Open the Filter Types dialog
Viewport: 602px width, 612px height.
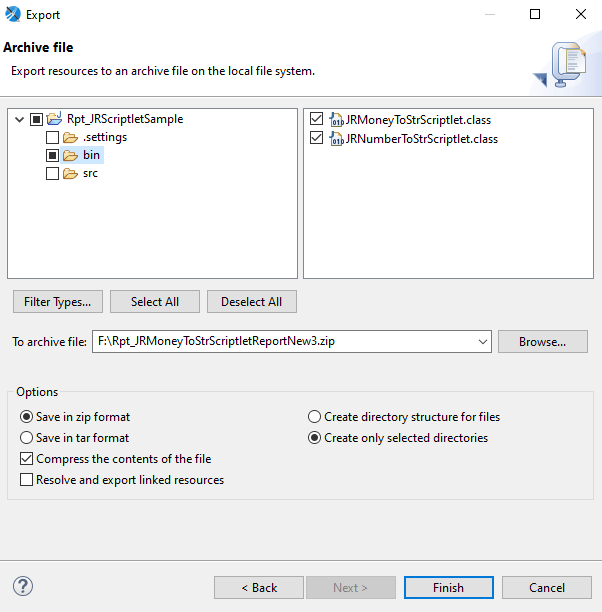[x=58, y=302]
